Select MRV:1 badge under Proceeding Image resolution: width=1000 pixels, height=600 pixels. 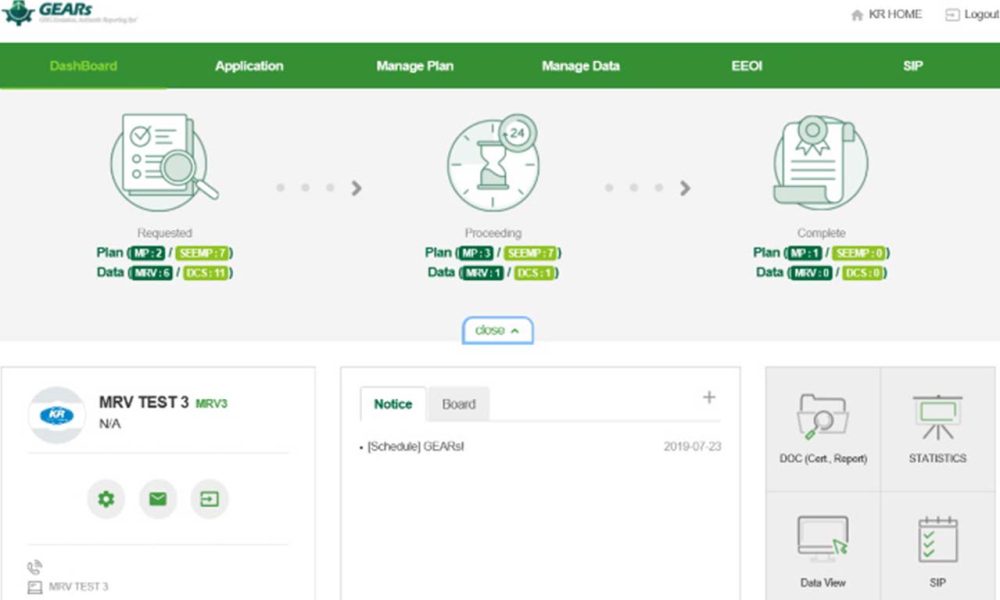click(483, 273)
